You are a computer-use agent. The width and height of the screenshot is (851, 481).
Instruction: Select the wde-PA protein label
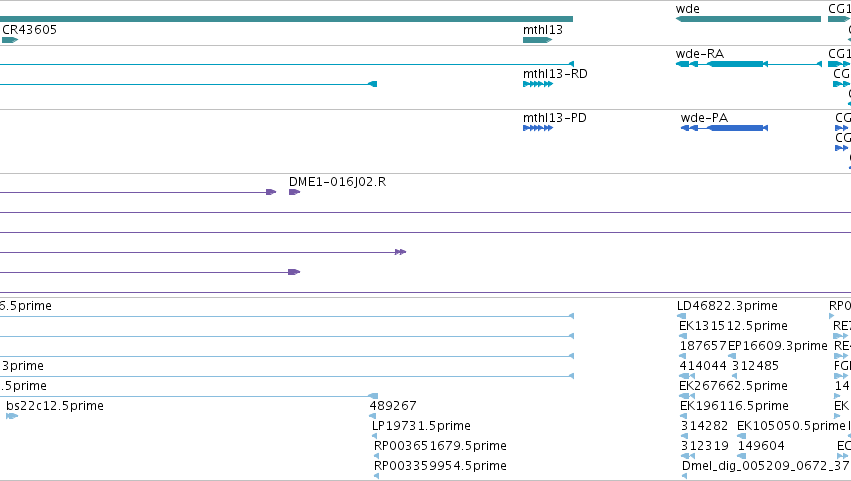coord(704,117)
